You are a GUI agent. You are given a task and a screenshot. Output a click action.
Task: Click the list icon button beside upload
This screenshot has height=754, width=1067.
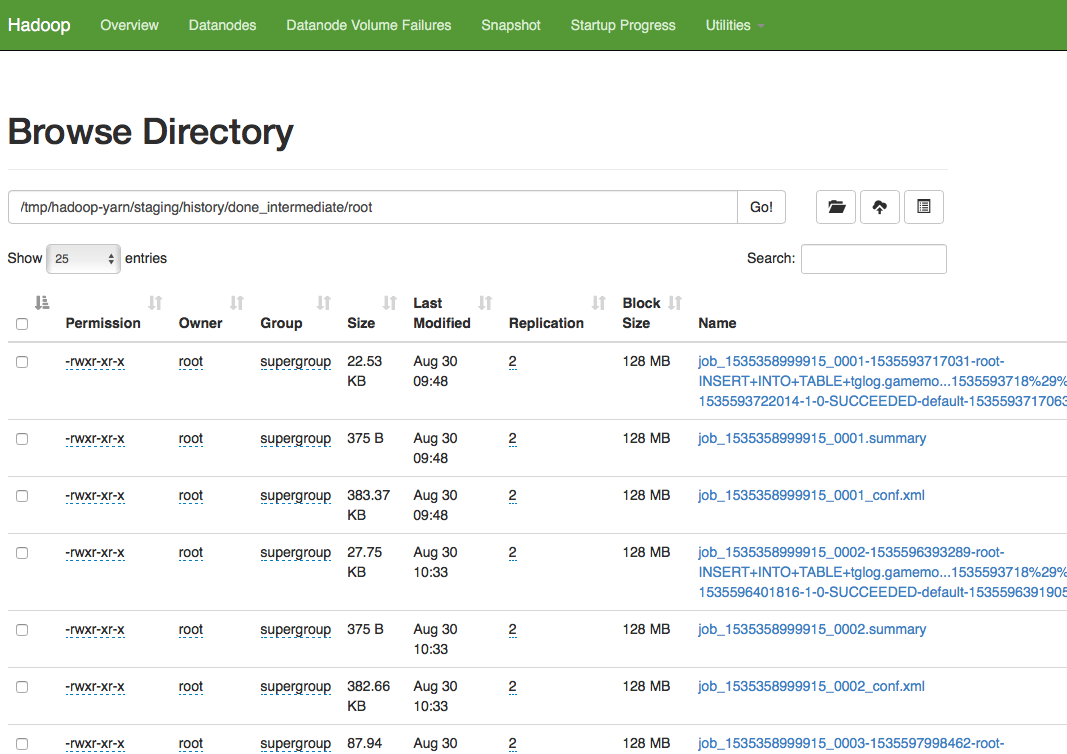[x=923, y=207]
